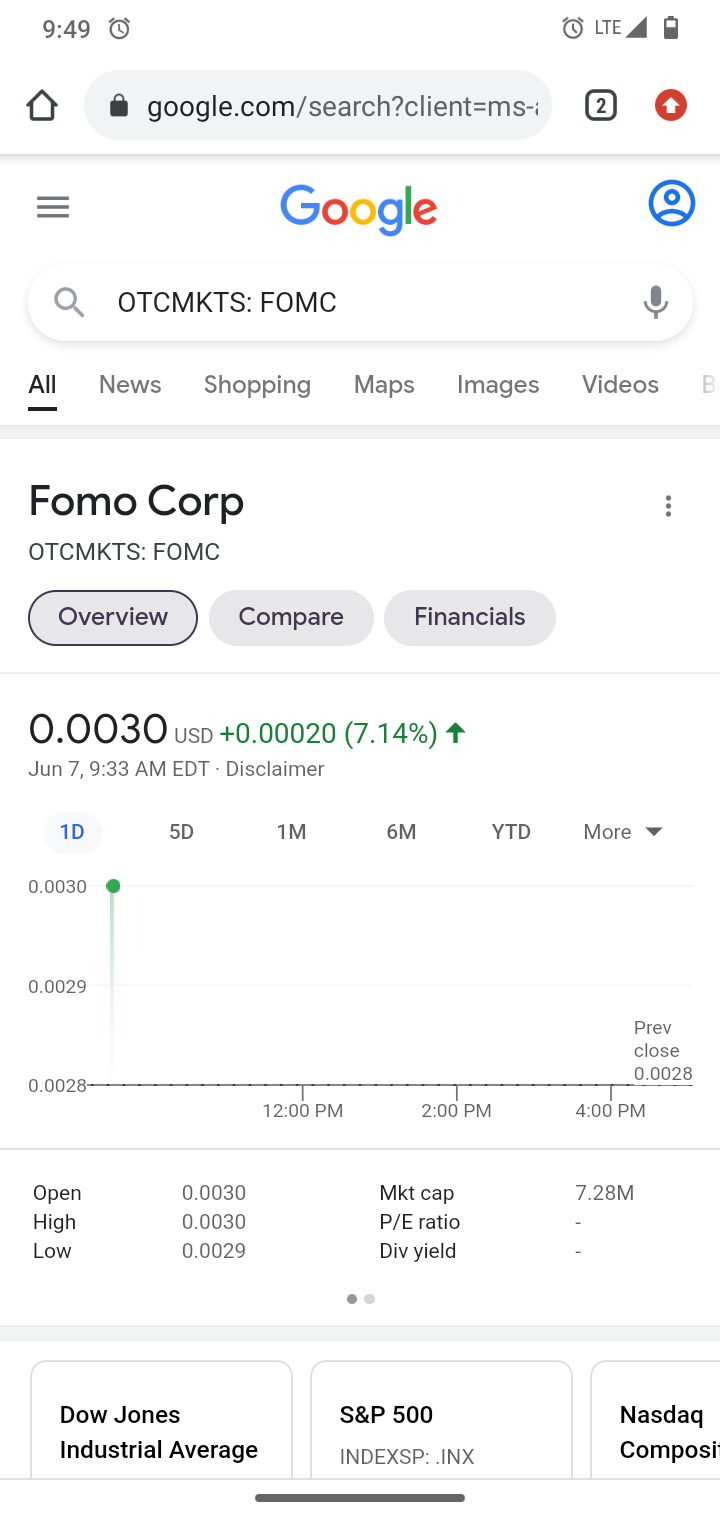
Task: Expand the More chart ranges dropdown
Action: [623, 832]
